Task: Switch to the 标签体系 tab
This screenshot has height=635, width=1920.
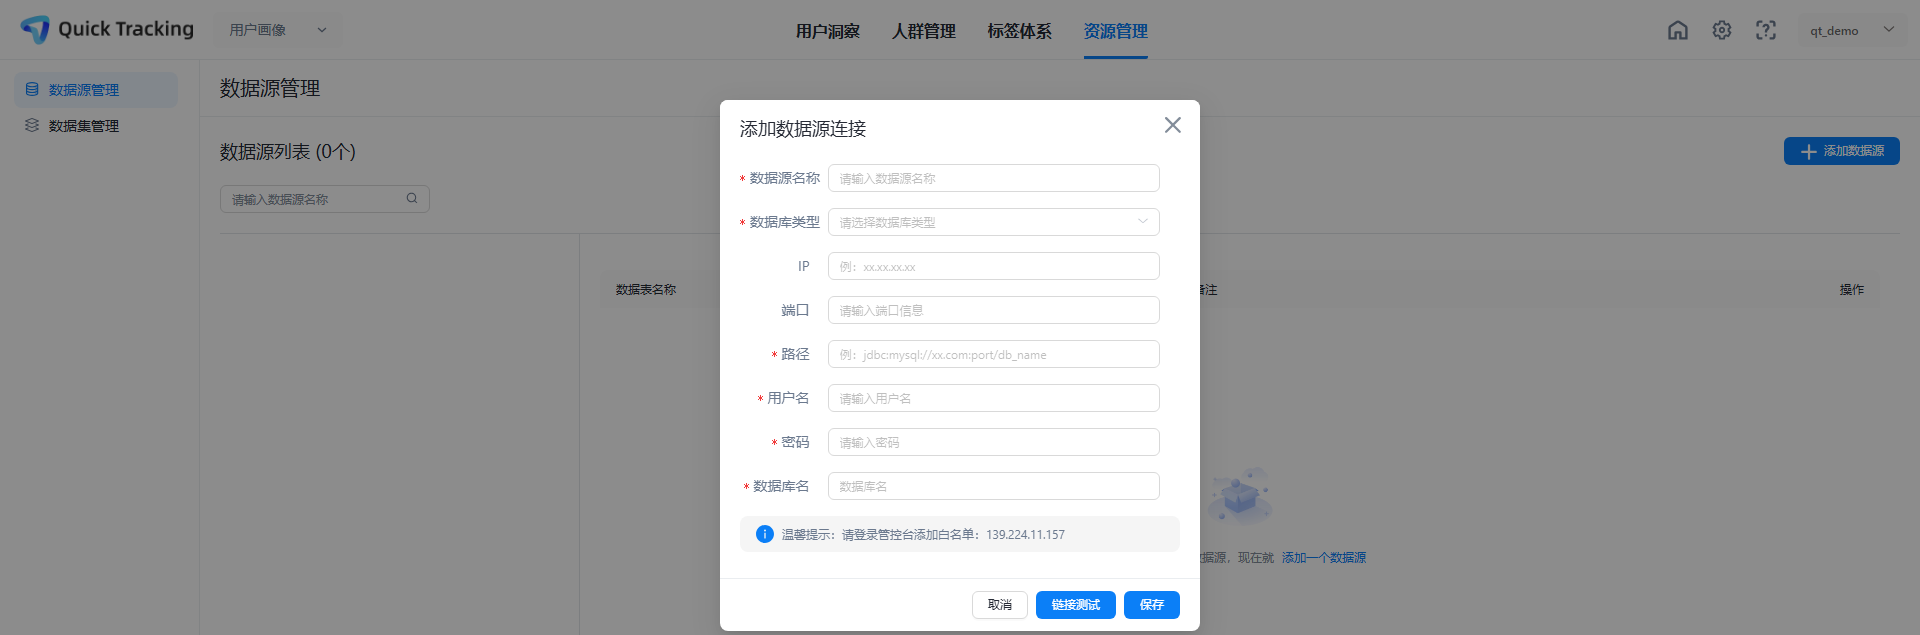Action: coord(1020,31)
